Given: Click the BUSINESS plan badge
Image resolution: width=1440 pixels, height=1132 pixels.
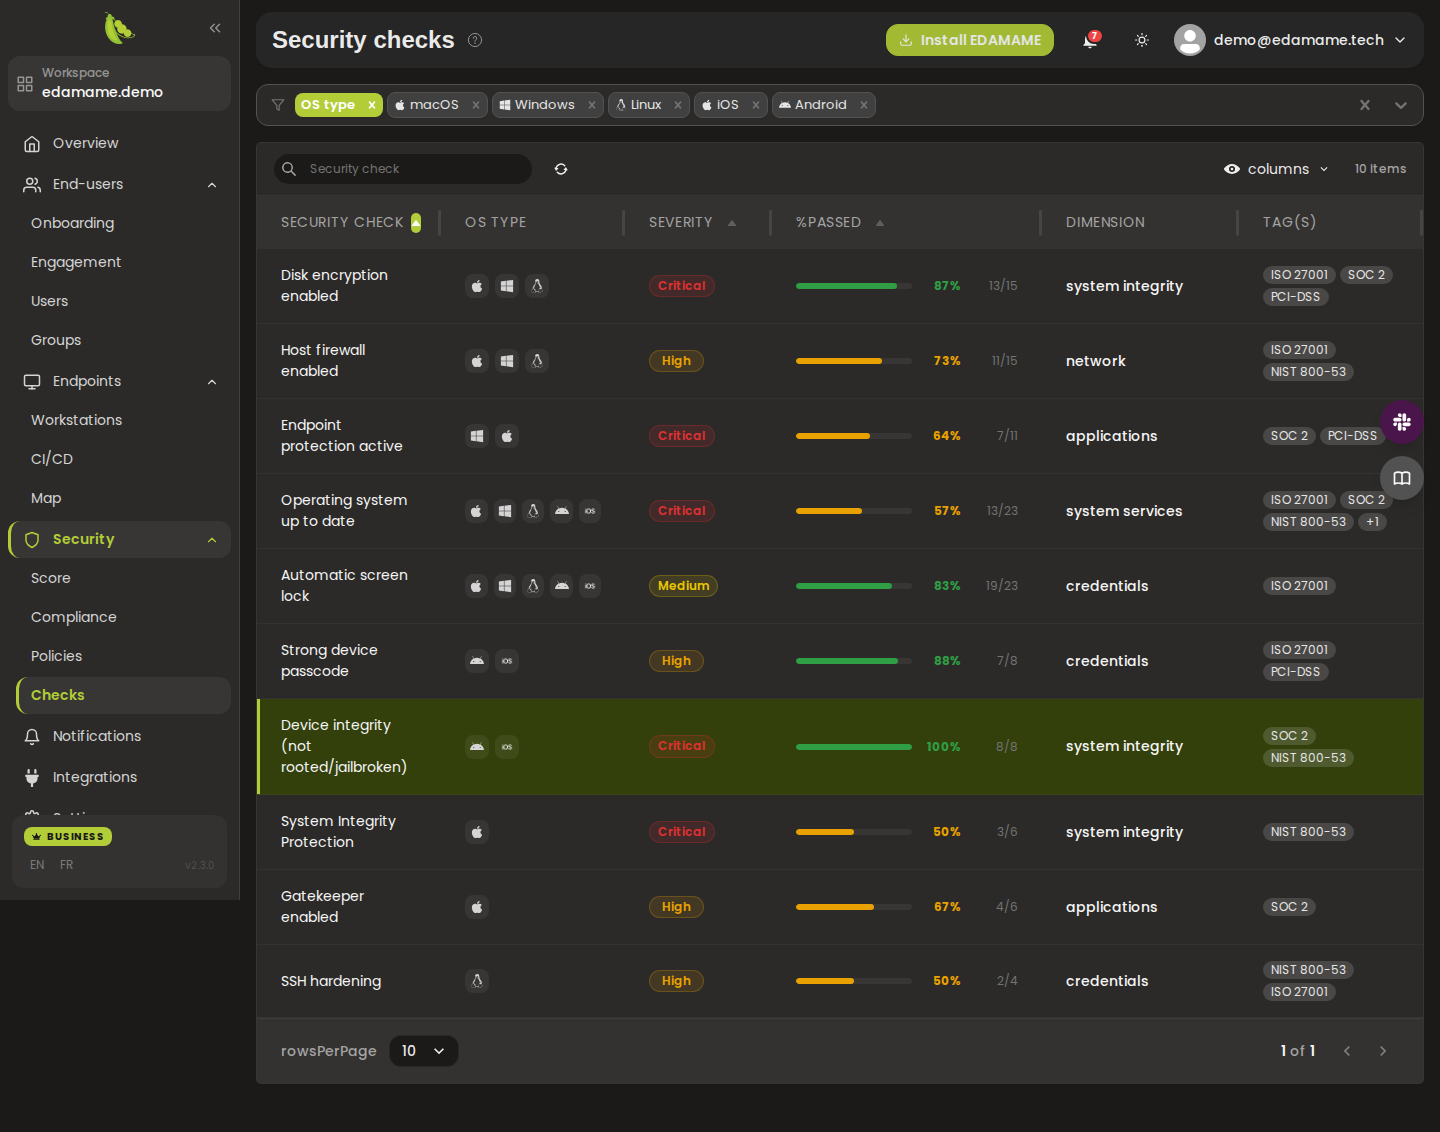Looking at the screenshot, I should (x=68, y=836).
